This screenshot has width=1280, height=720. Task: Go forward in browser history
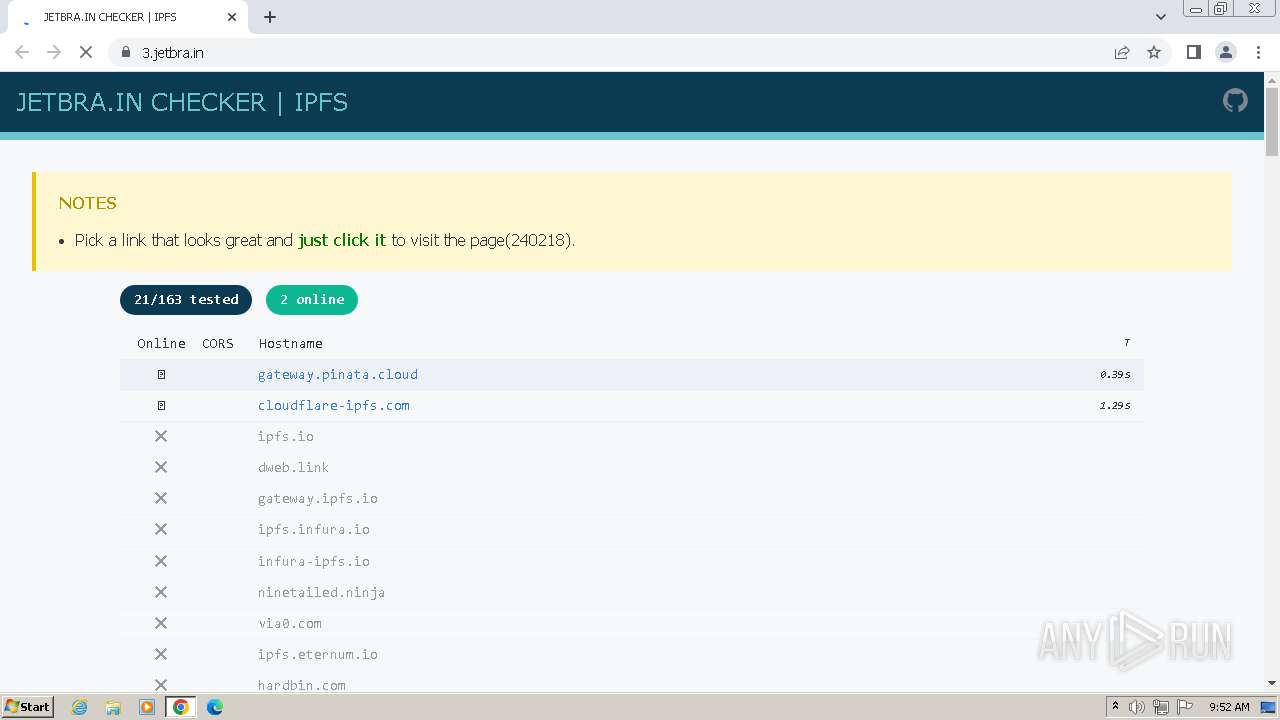tap(54, 52)
